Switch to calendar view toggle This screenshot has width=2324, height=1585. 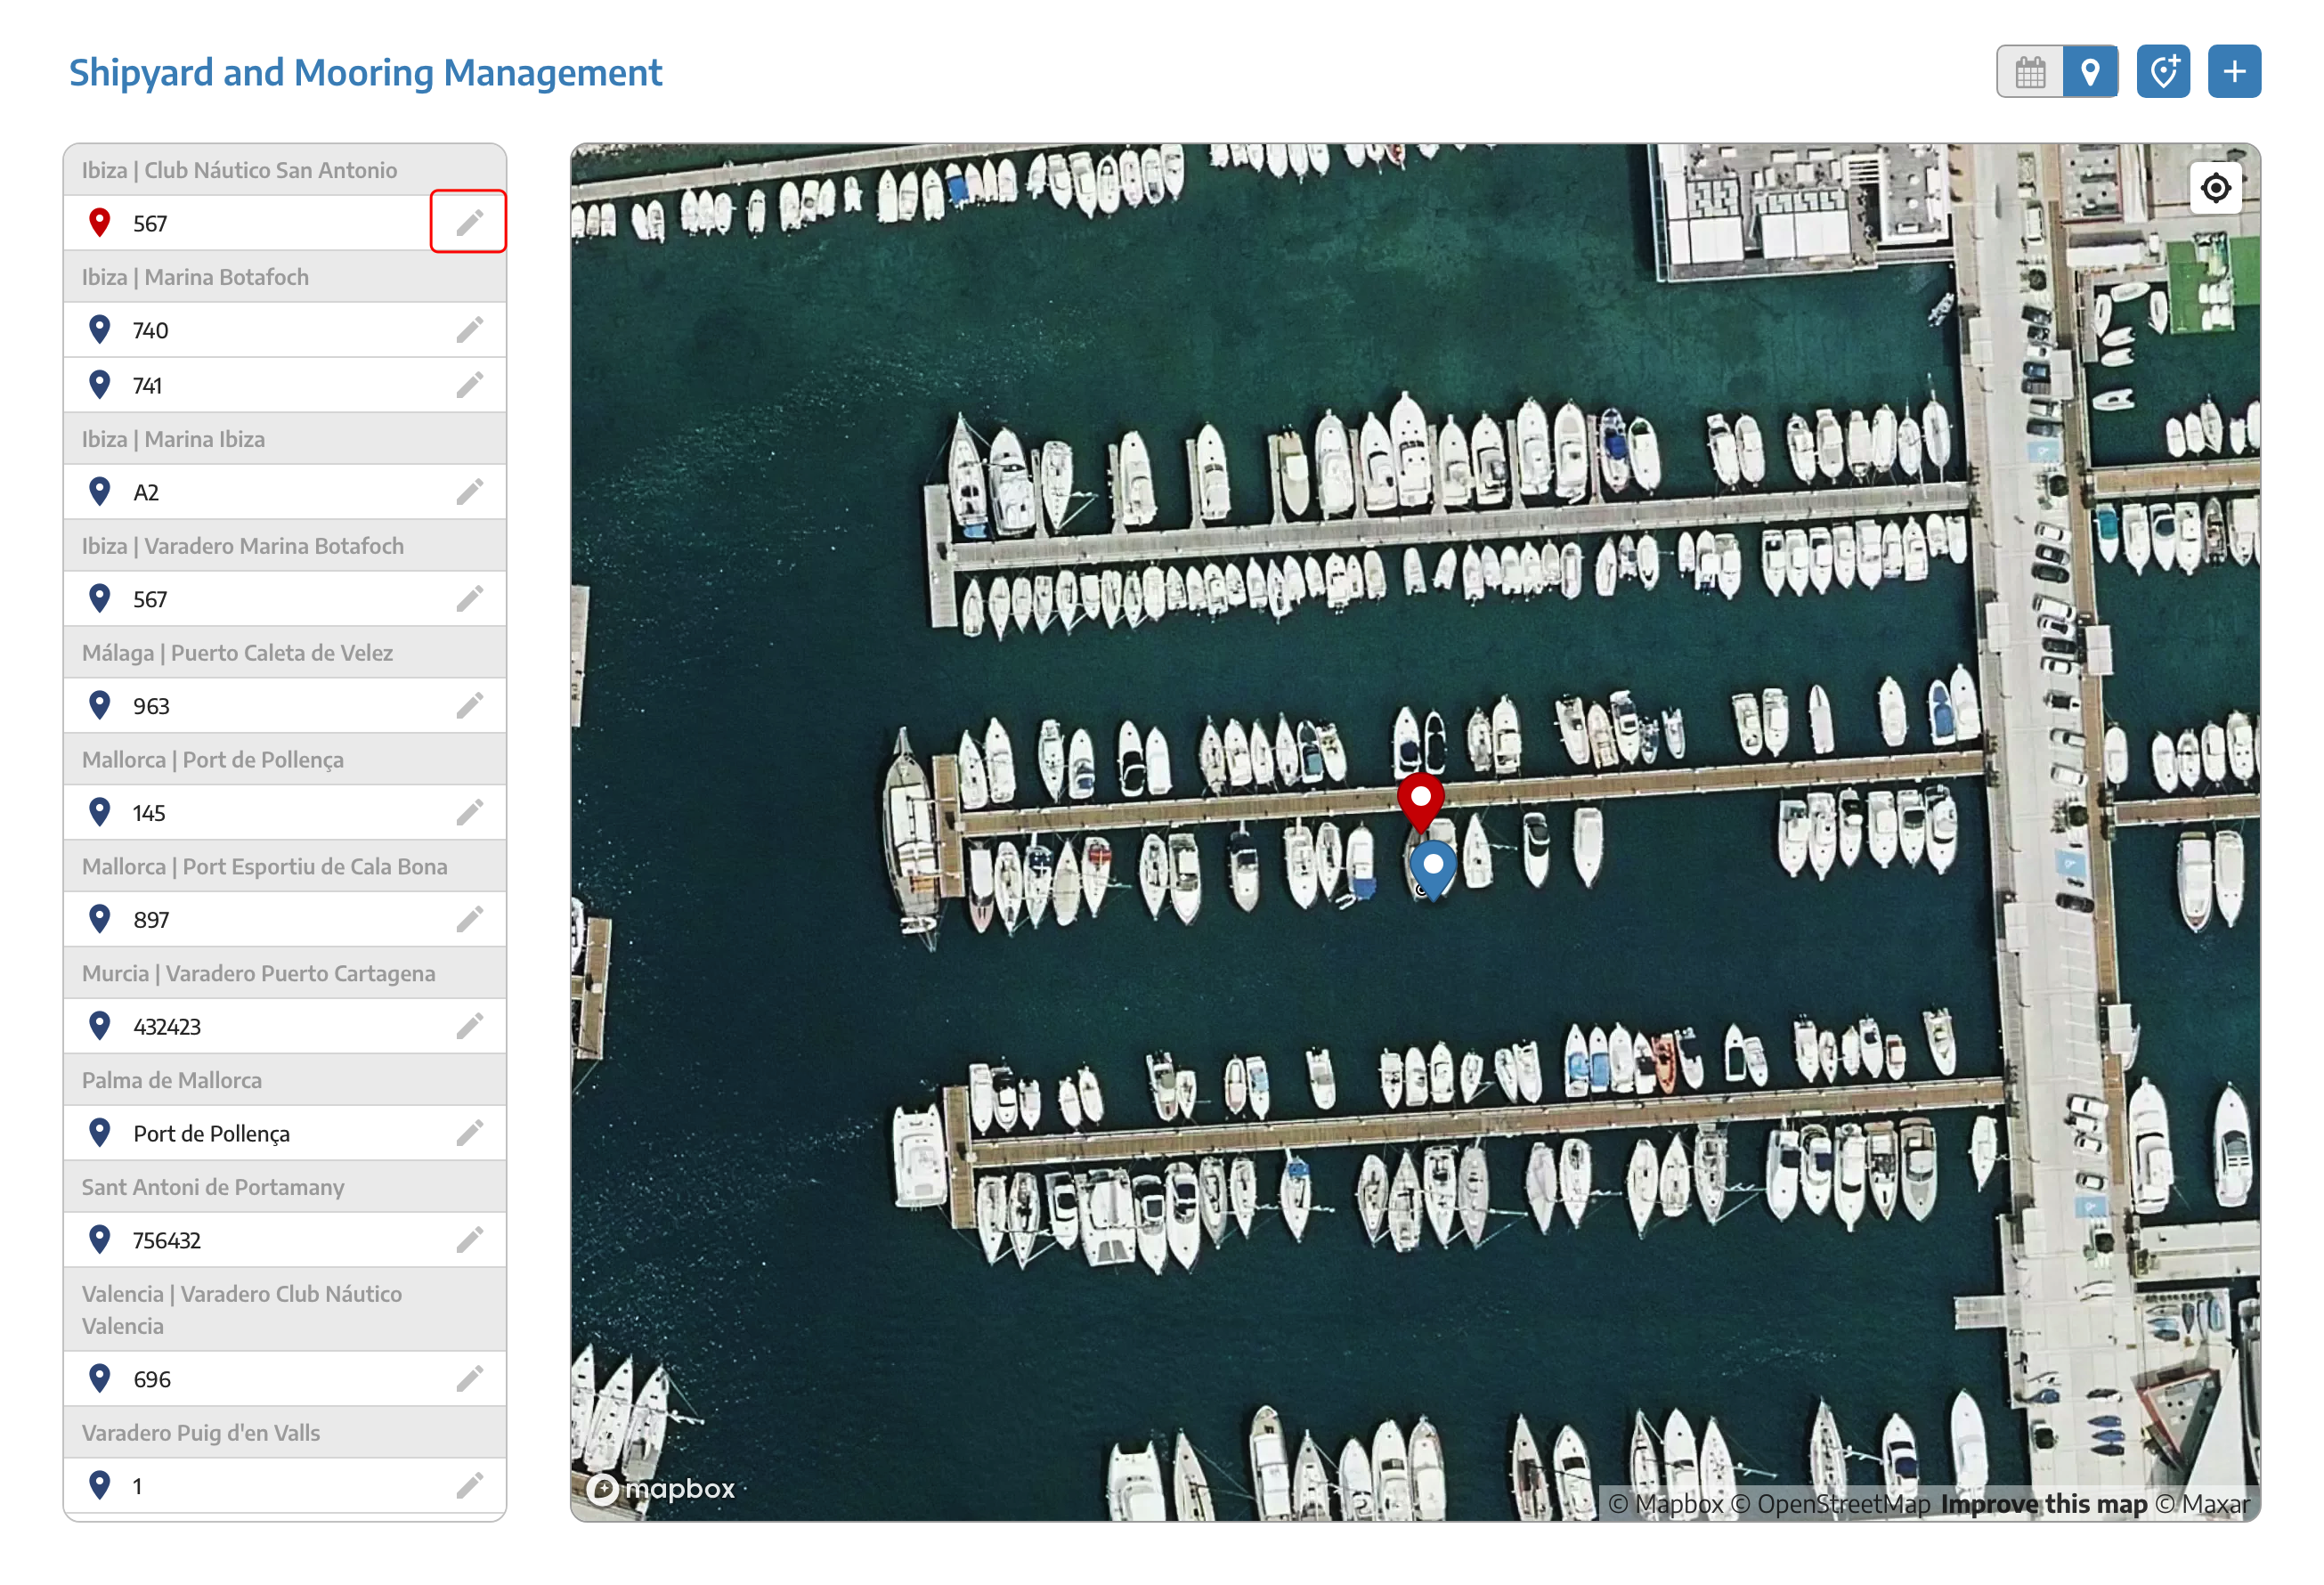point(2030,72)
